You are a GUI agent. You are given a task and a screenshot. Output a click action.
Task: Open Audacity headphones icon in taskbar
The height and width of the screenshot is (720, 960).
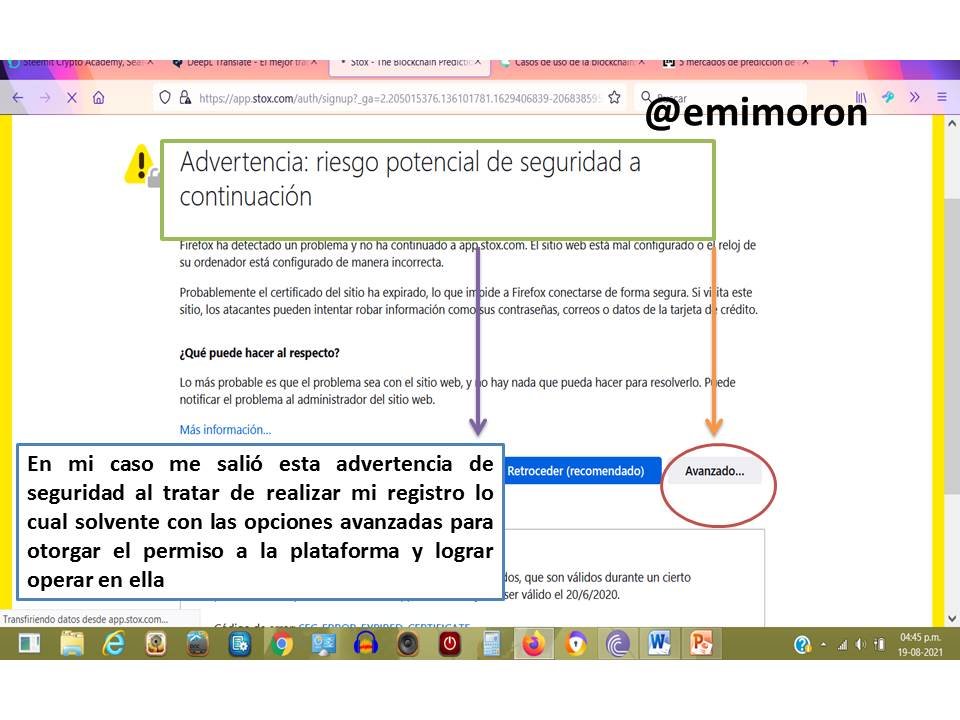point(366,644)
